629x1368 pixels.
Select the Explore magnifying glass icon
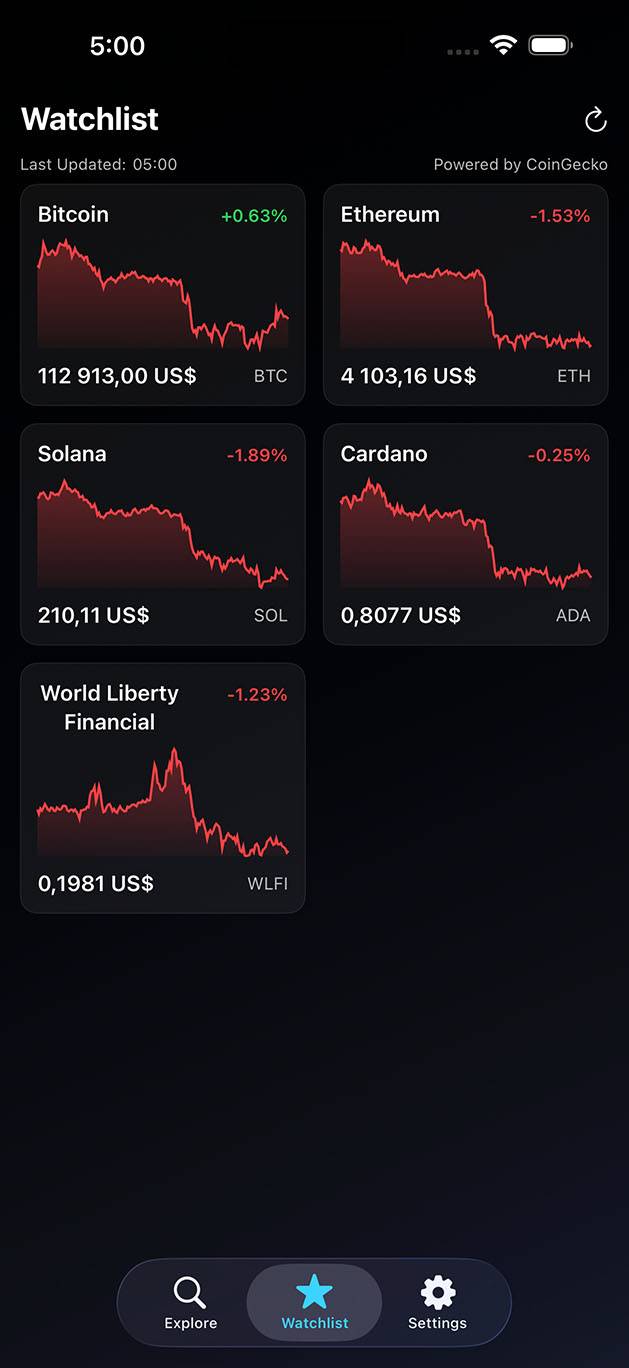(190, 1291)
